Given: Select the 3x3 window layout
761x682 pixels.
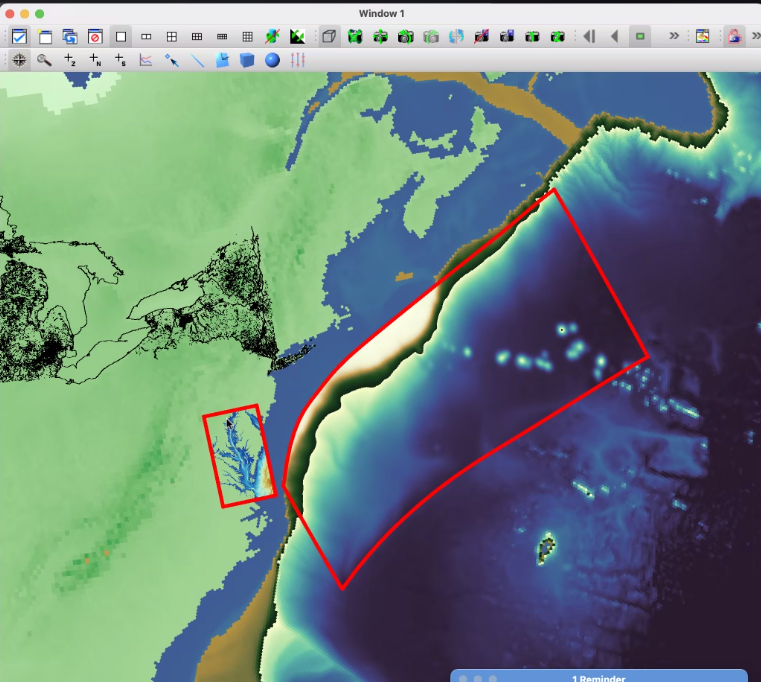Looking at the screenshot, I should click(248, 36).
